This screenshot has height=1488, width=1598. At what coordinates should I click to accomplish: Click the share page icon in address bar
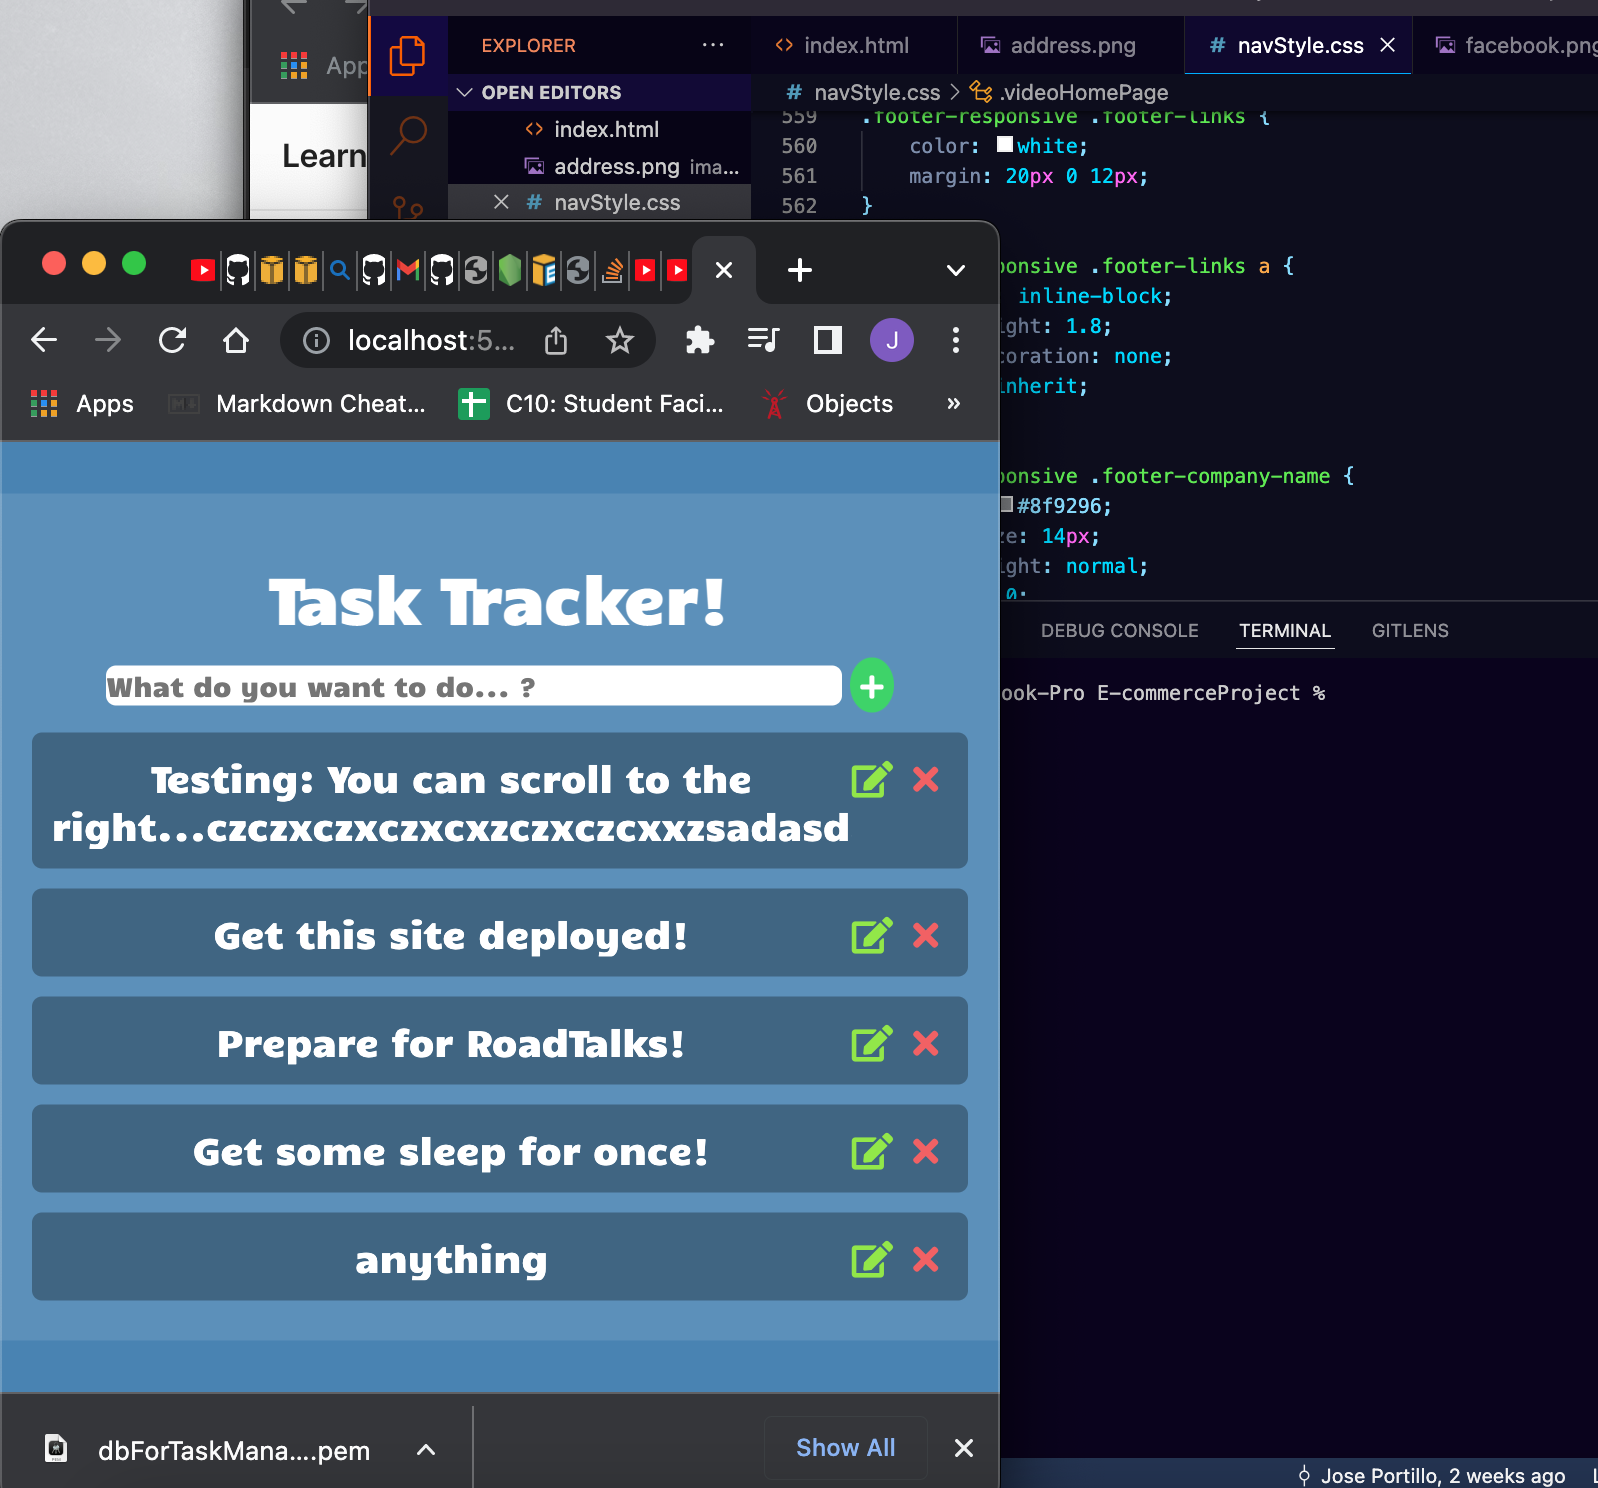click(556, 341)
